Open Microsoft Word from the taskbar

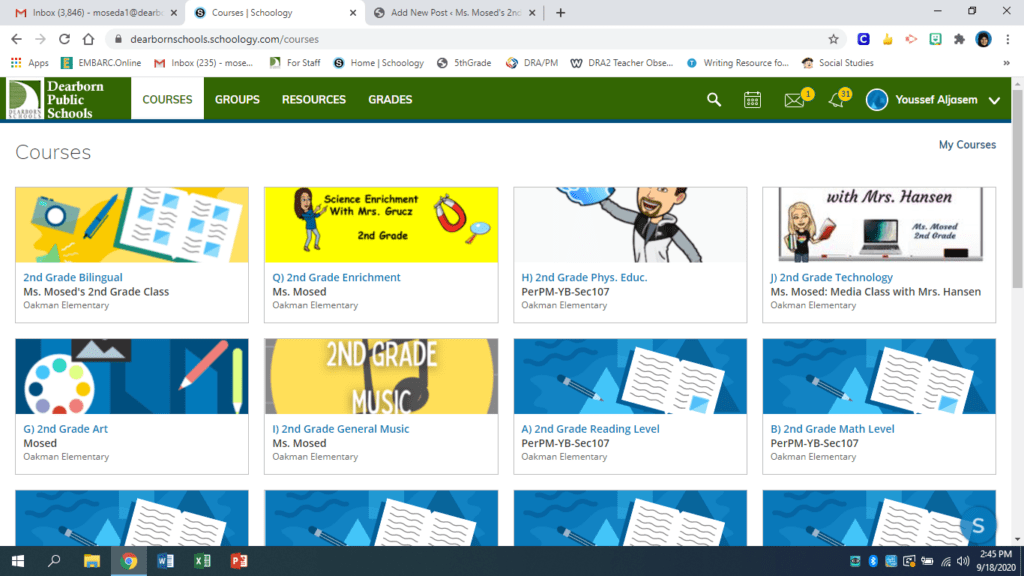click(165, 561)
